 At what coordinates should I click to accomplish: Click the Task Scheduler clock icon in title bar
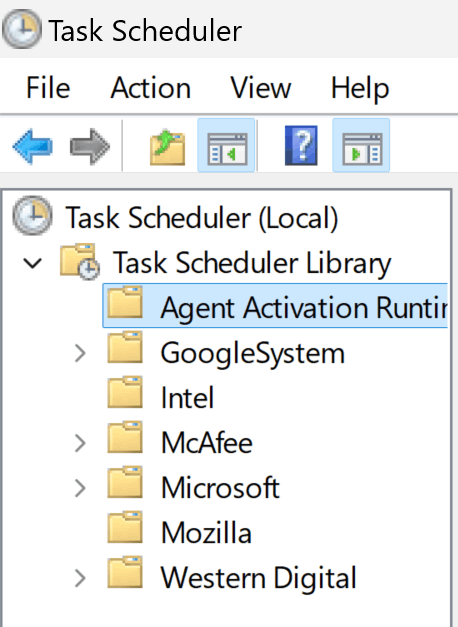[x=22, y=29]
